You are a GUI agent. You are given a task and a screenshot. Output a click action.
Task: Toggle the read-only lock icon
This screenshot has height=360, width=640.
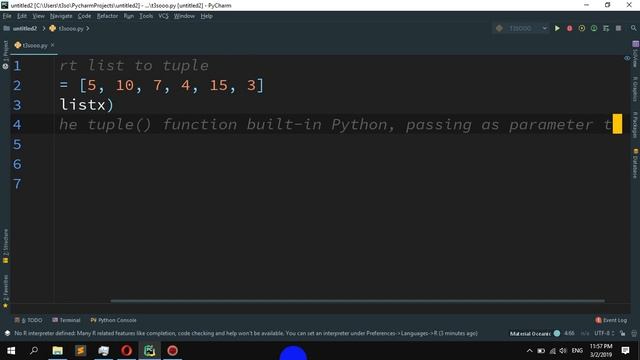[x=622, y=333]
